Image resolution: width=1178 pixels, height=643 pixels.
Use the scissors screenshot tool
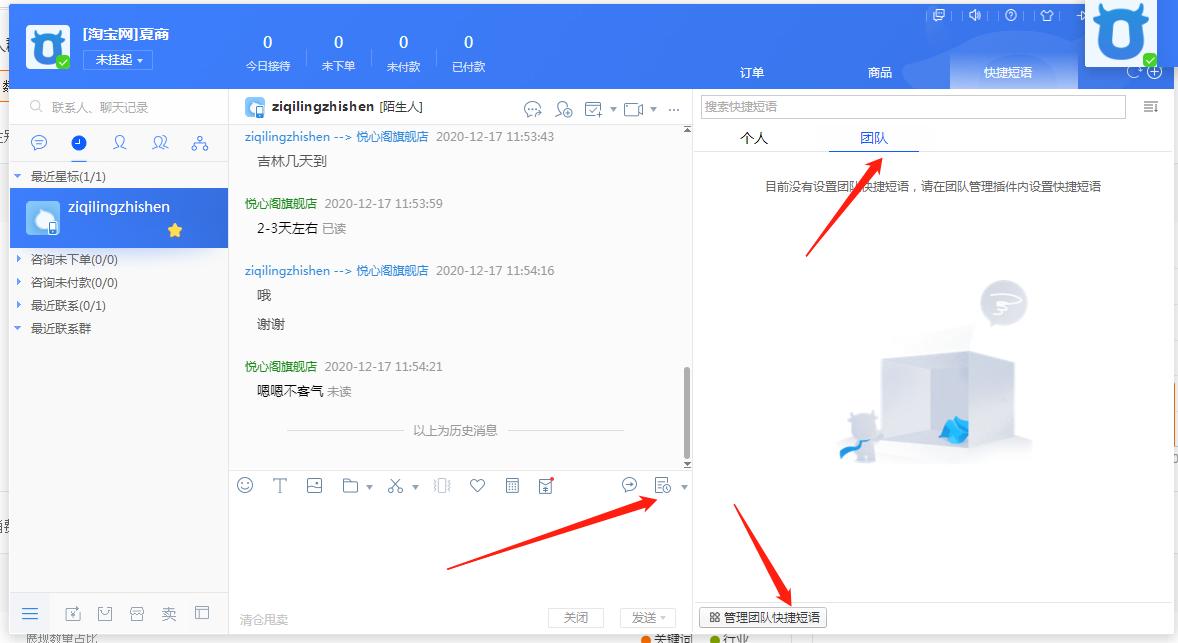pyautogui.click(x=394, y=485)
